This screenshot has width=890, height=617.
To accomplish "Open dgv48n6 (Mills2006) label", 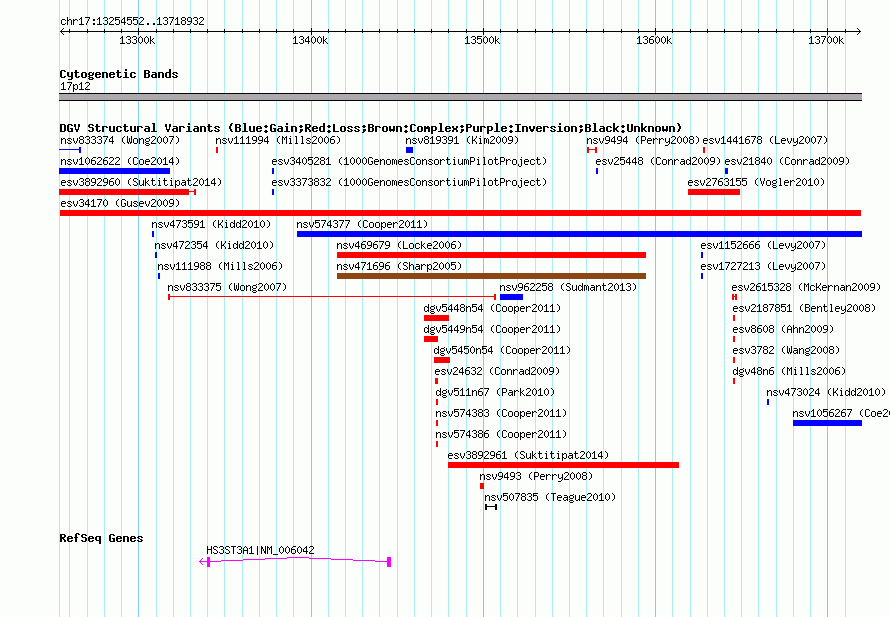I will (x=789, y=371).
